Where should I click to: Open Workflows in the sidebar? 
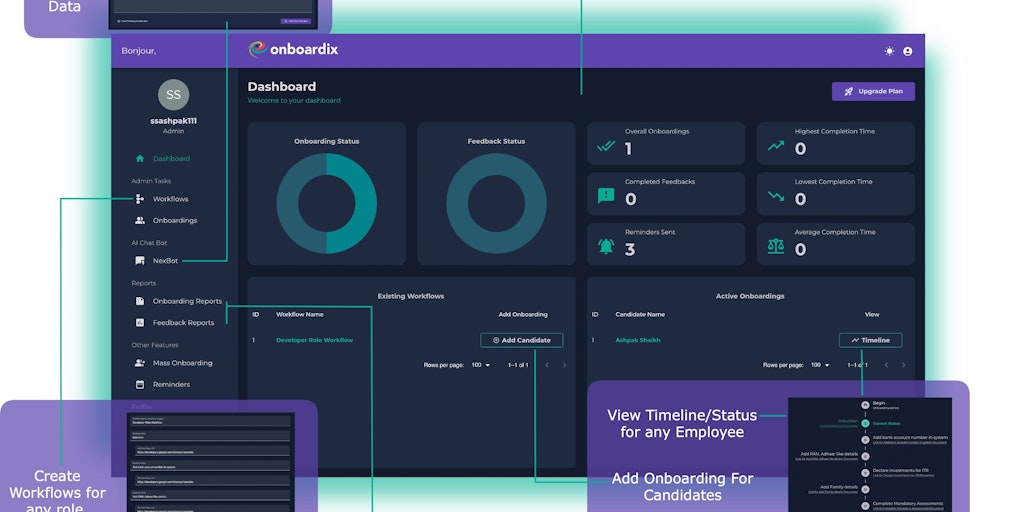[170, 199]
